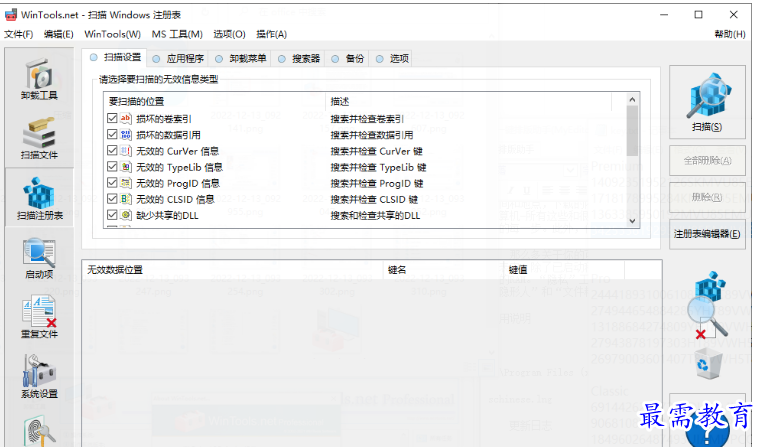Switch to the 选项 tab
Image resolution: width=761 pixels, height=447 pixels.
click(392, 59)
